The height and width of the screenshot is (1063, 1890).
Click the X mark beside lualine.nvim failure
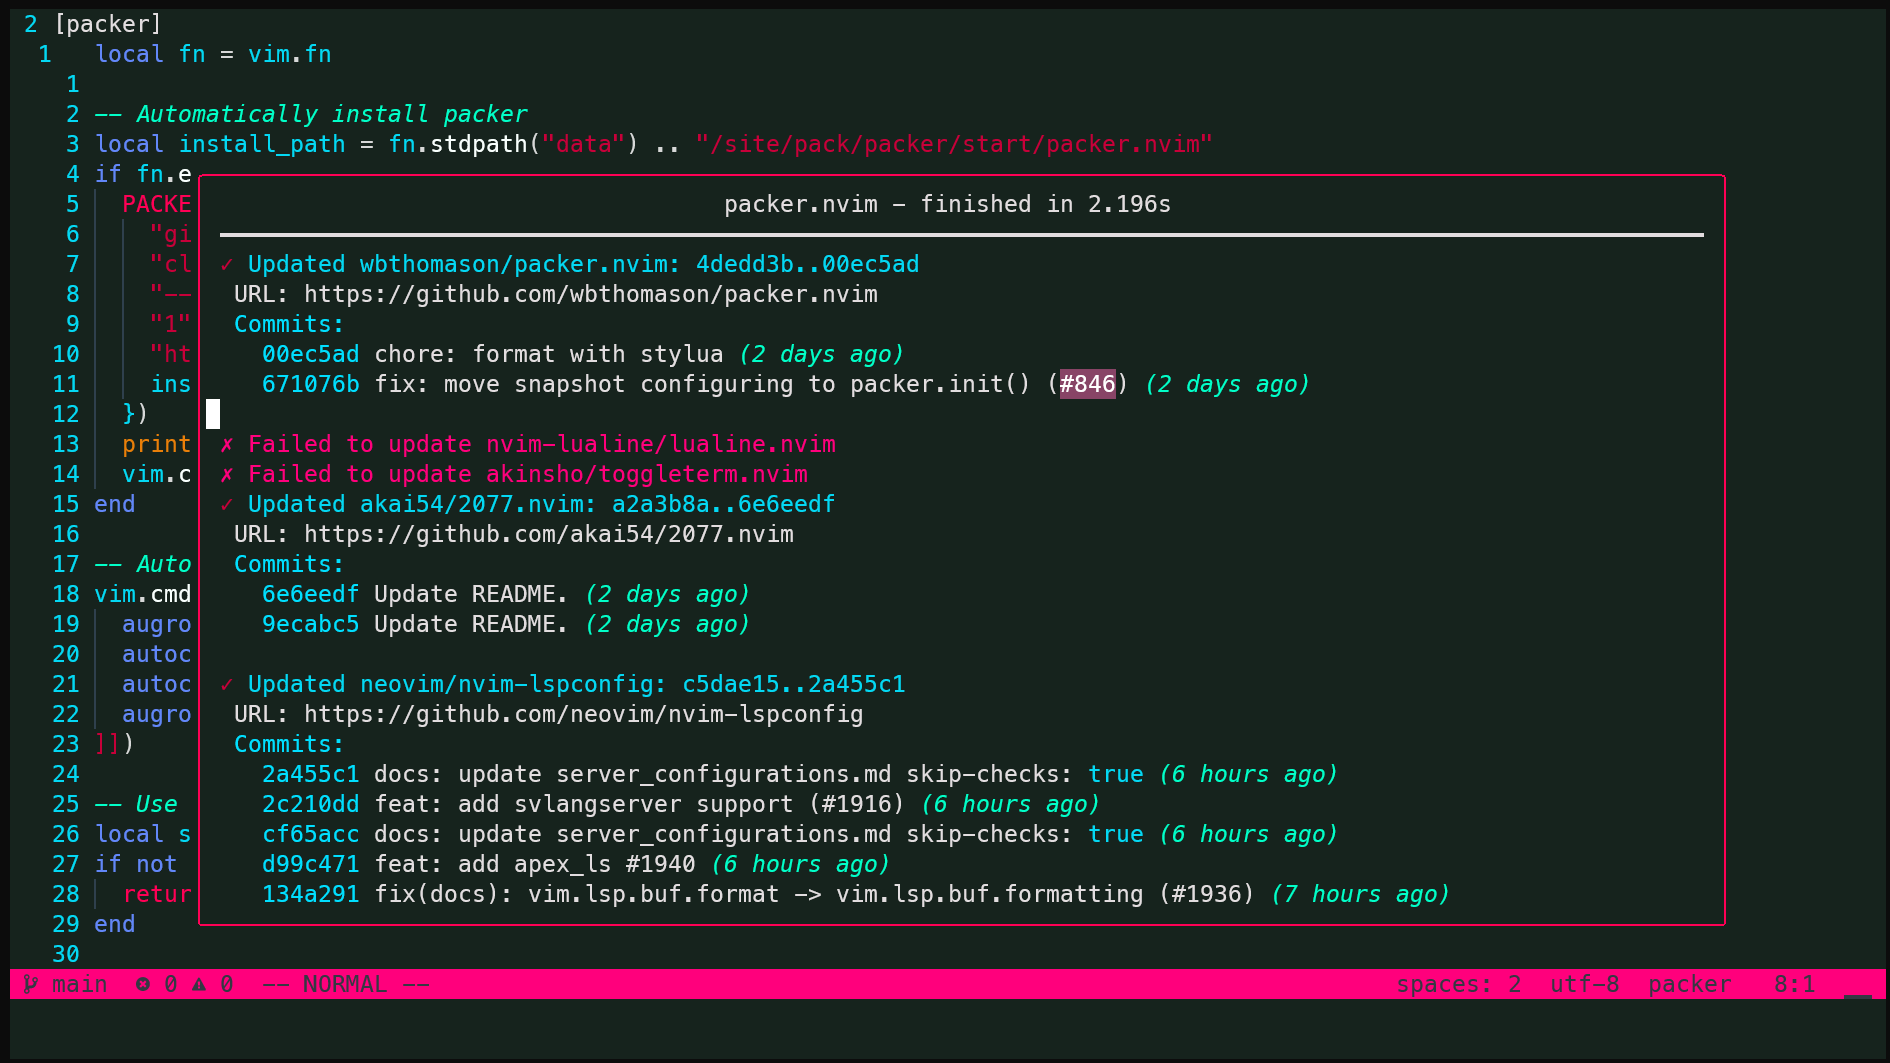(227, 444)
